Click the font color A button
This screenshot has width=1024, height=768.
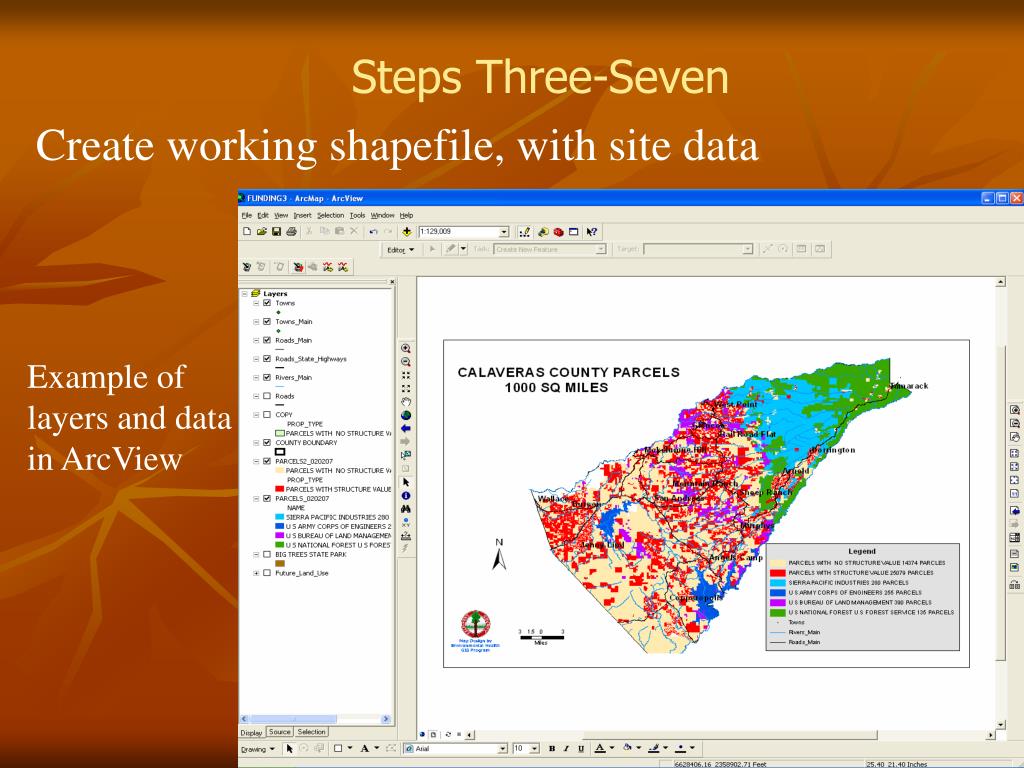coord(600,748)
